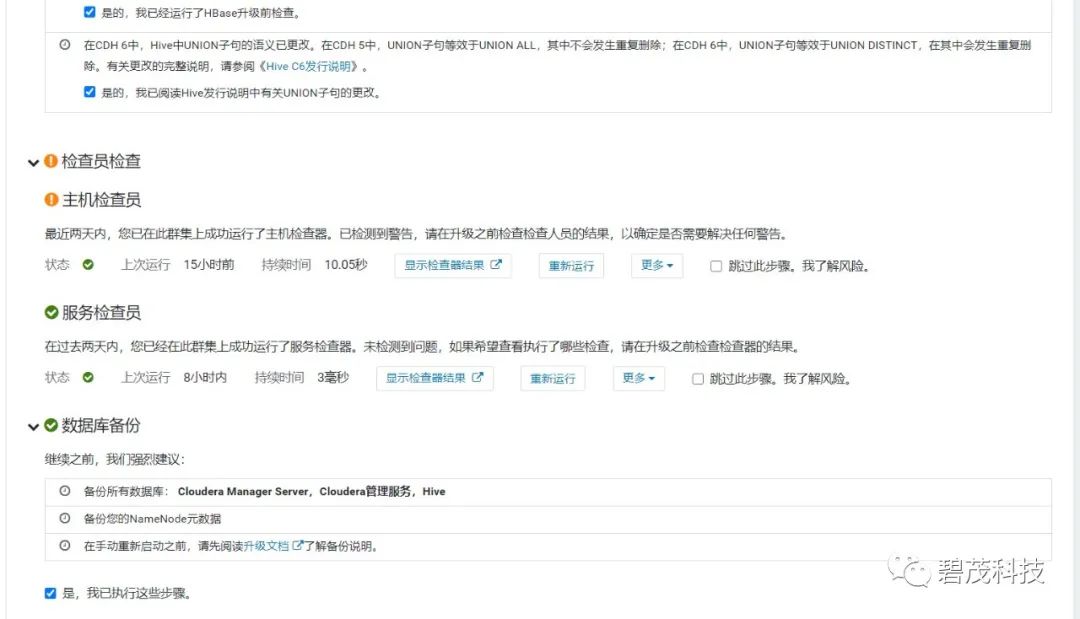Click the 10.05秒 duration value
1080x619 pixels.
click(x=346, y=265)
